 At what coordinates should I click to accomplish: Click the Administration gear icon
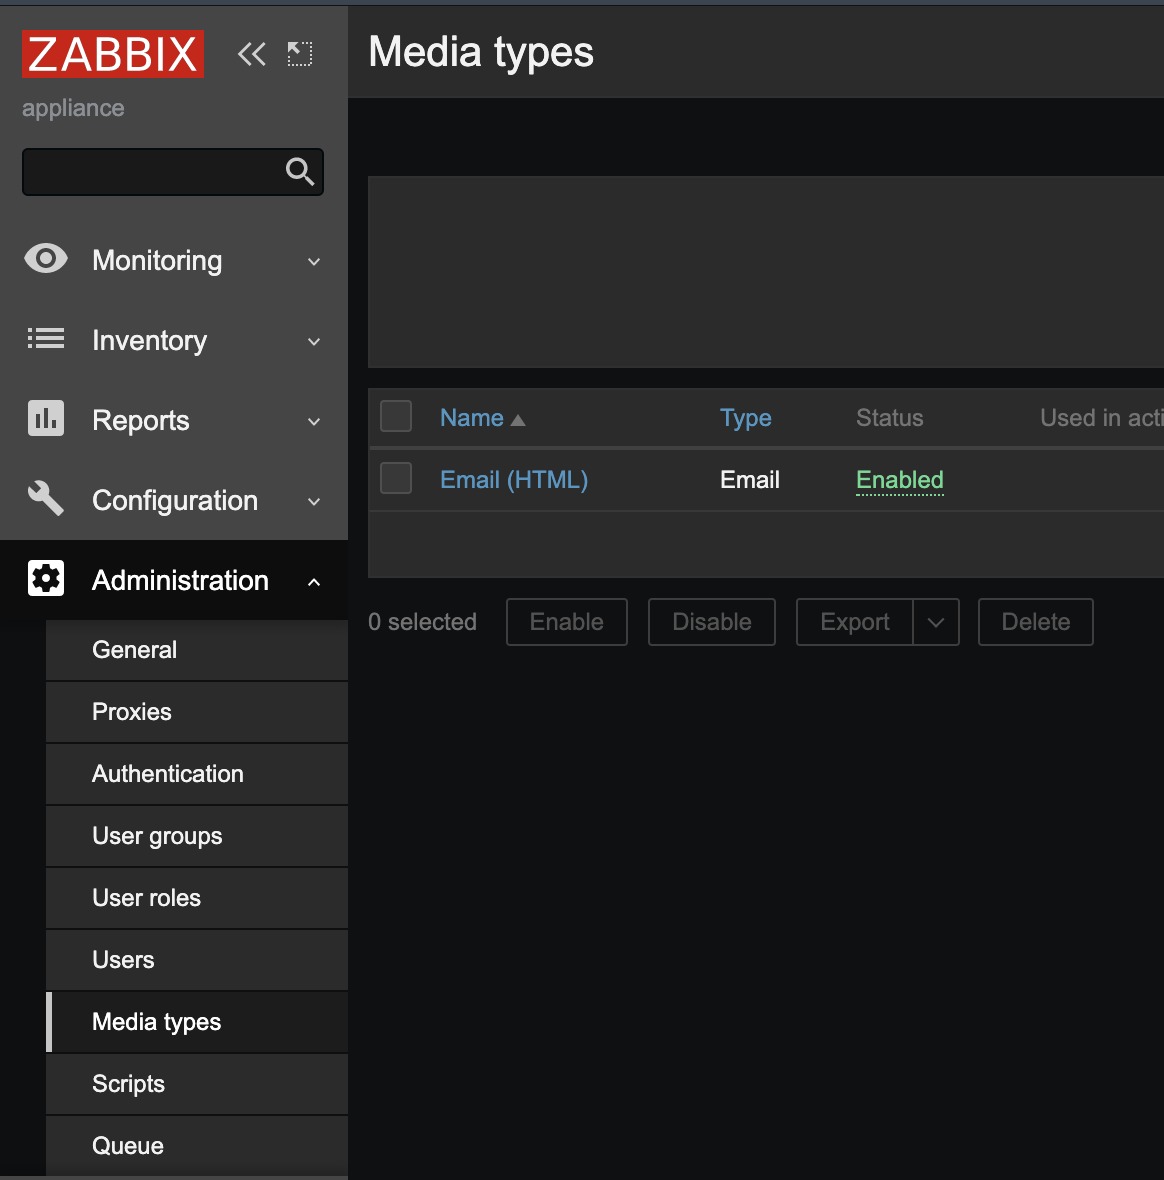point(46,578)
